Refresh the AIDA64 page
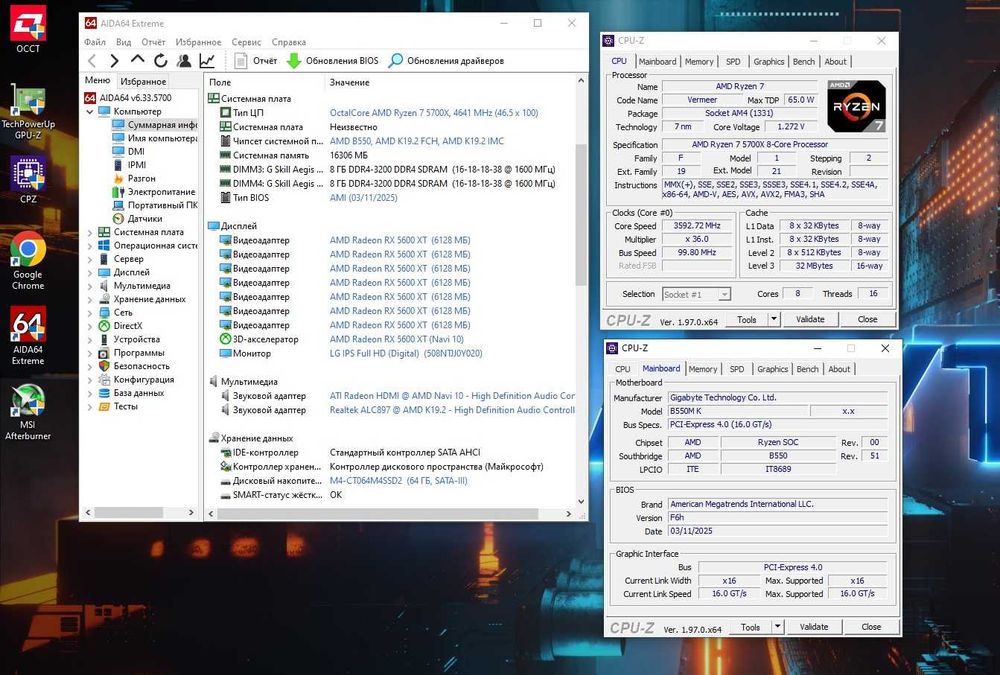 161,61
